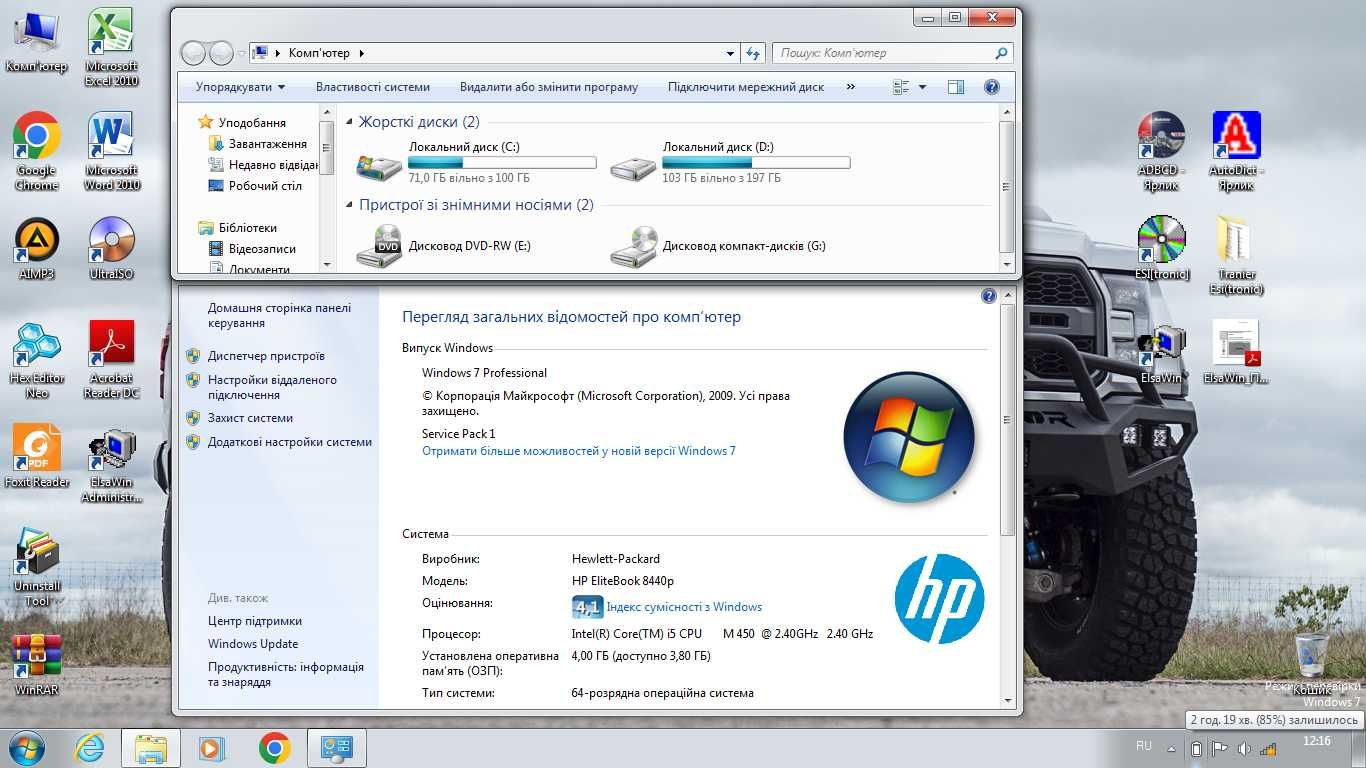Image resolution: width=1366 pixels, height=768 pixels.
Task: Open the UltraISO desktop icon
Action: 111,248
